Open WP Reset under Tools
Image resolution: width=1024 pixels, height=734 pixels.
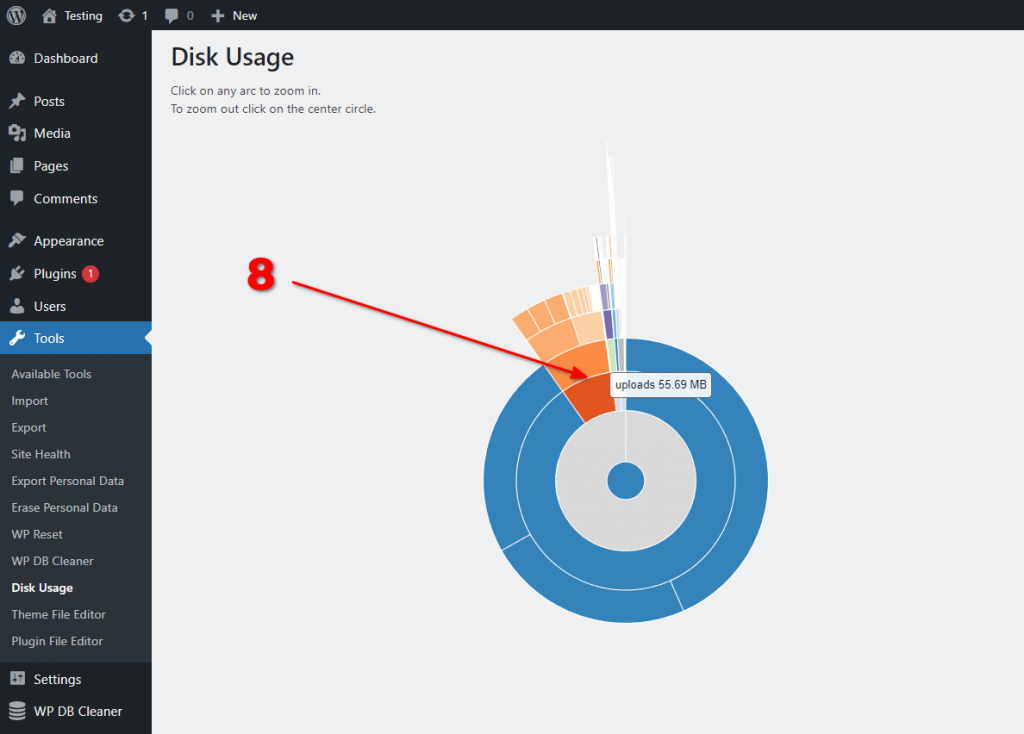point(37,535)
